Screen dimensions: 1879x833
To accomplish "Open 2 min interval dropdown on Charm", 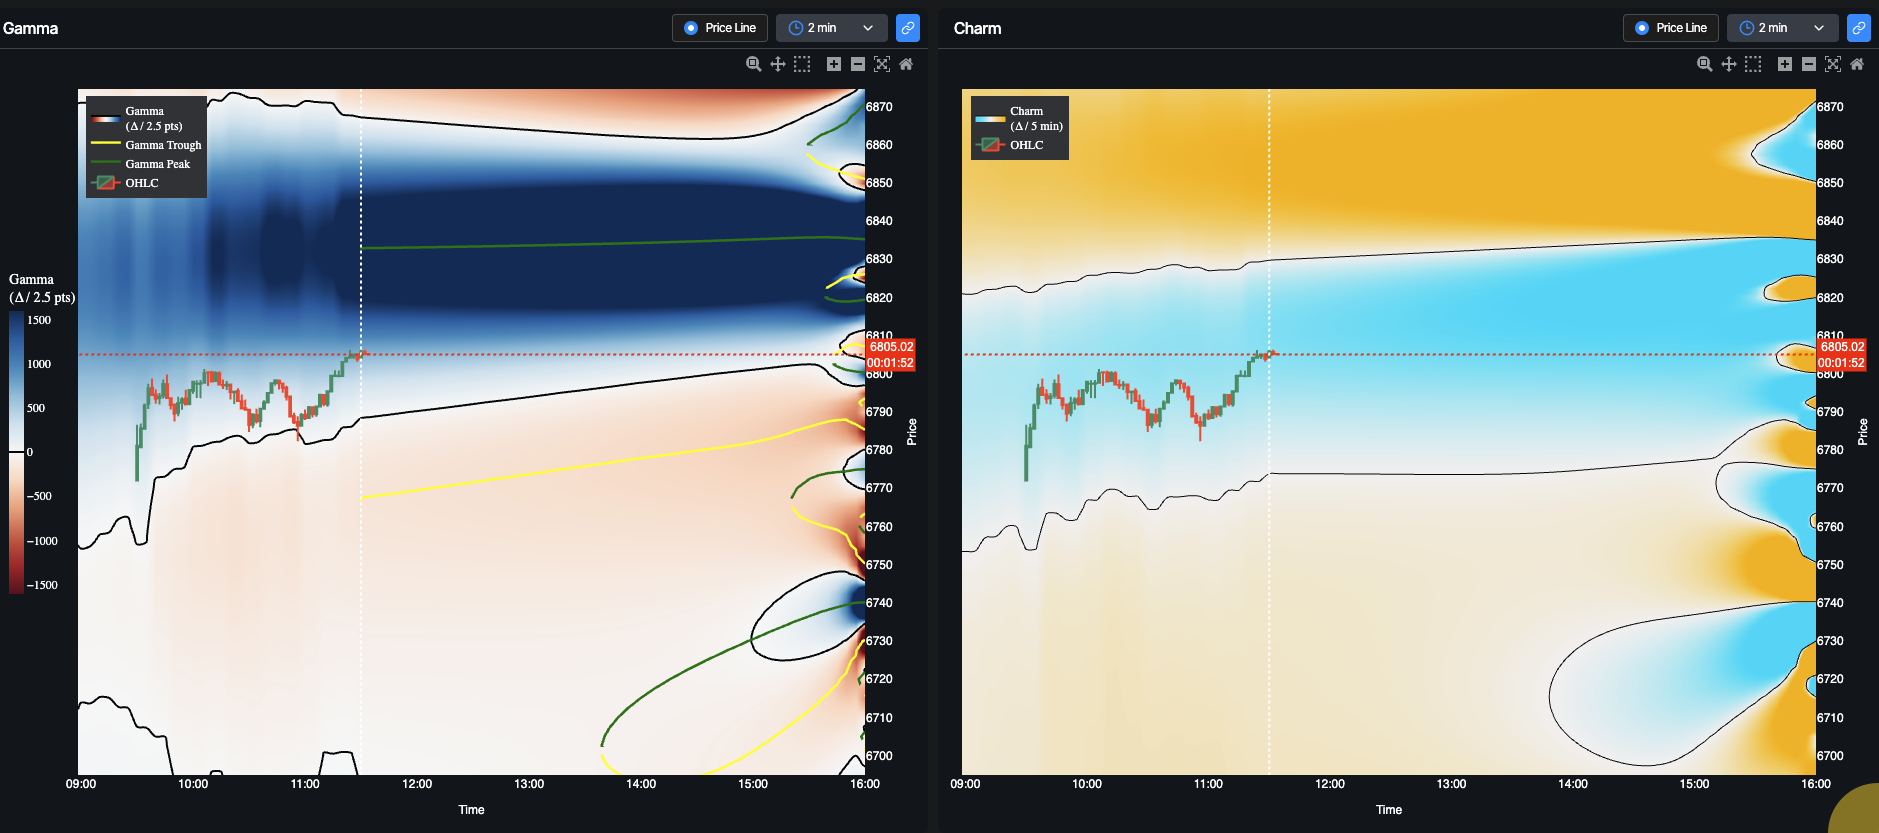I will (1783, 28).
